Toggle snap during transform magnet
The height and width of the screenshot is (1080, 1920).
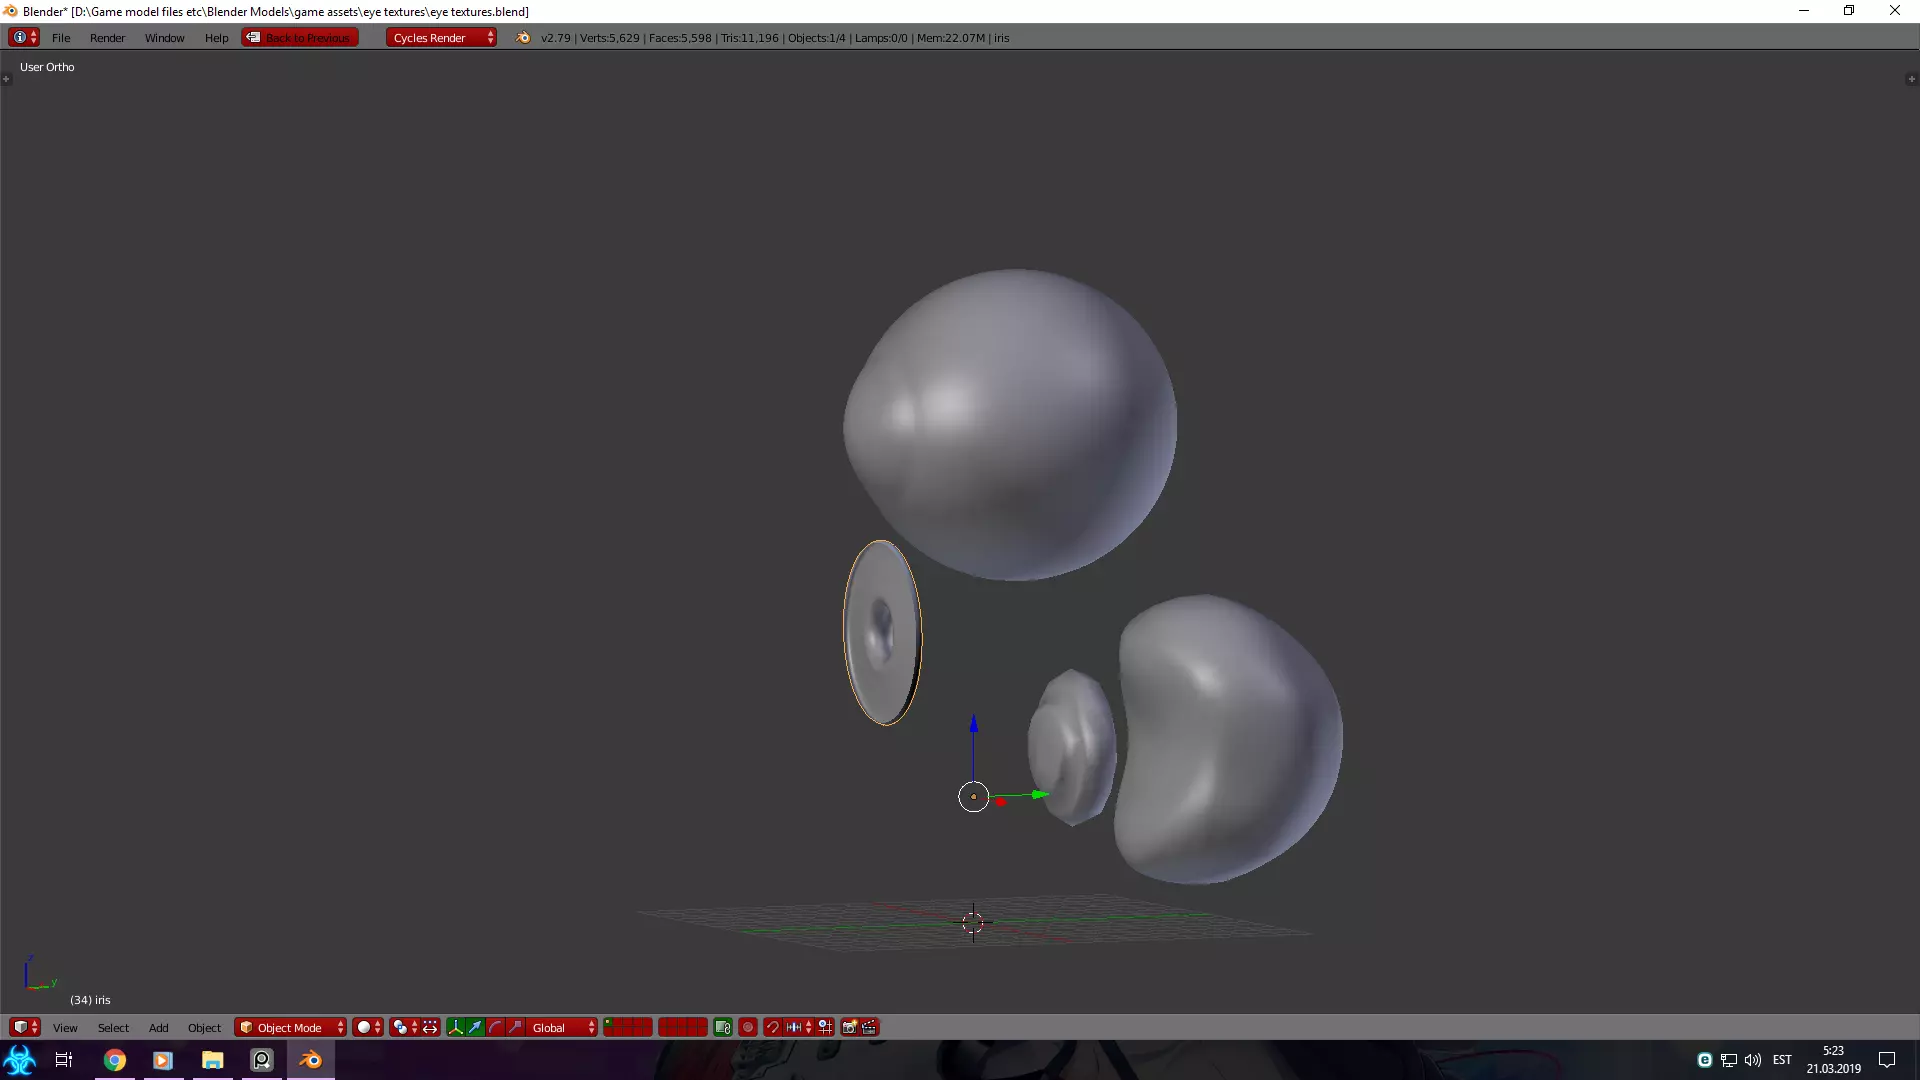(772, 1027)
